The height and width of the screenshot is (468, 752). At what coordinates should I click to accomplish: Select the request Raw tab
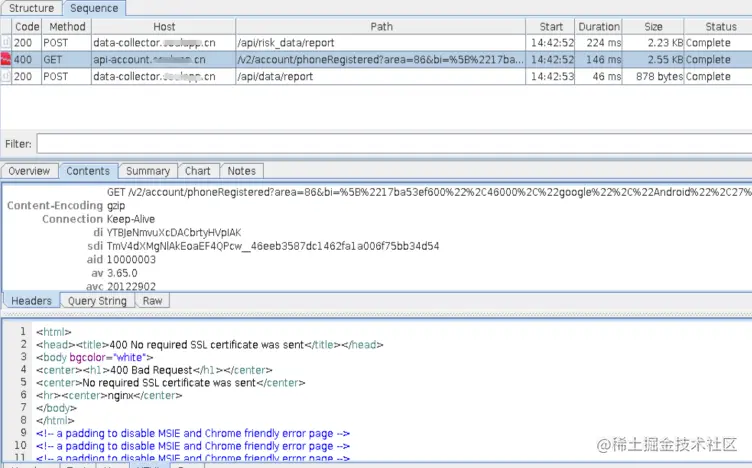point(152,301)
